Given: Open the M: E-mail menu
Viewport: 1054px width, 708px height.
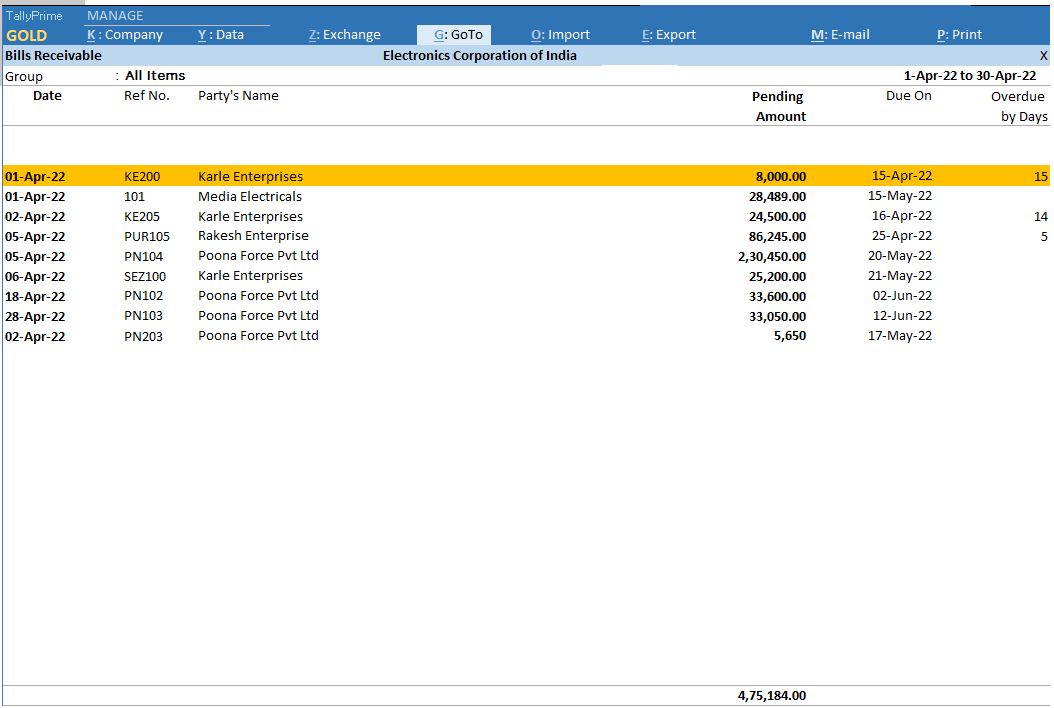Looking at the screenshot, I should (x=840, y=35).
